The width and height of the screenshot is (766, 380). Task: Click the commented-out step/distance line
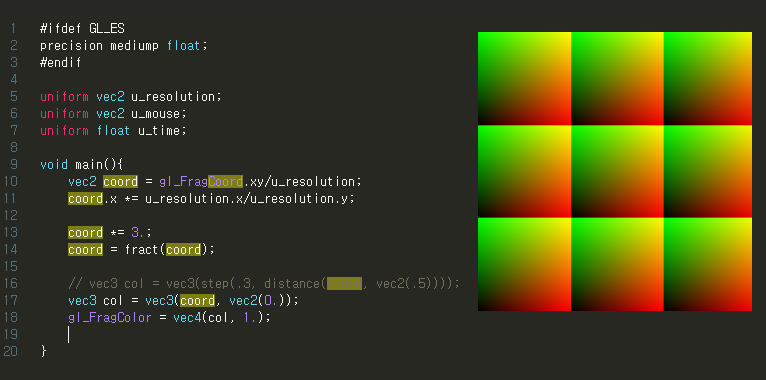coord(264,283)
